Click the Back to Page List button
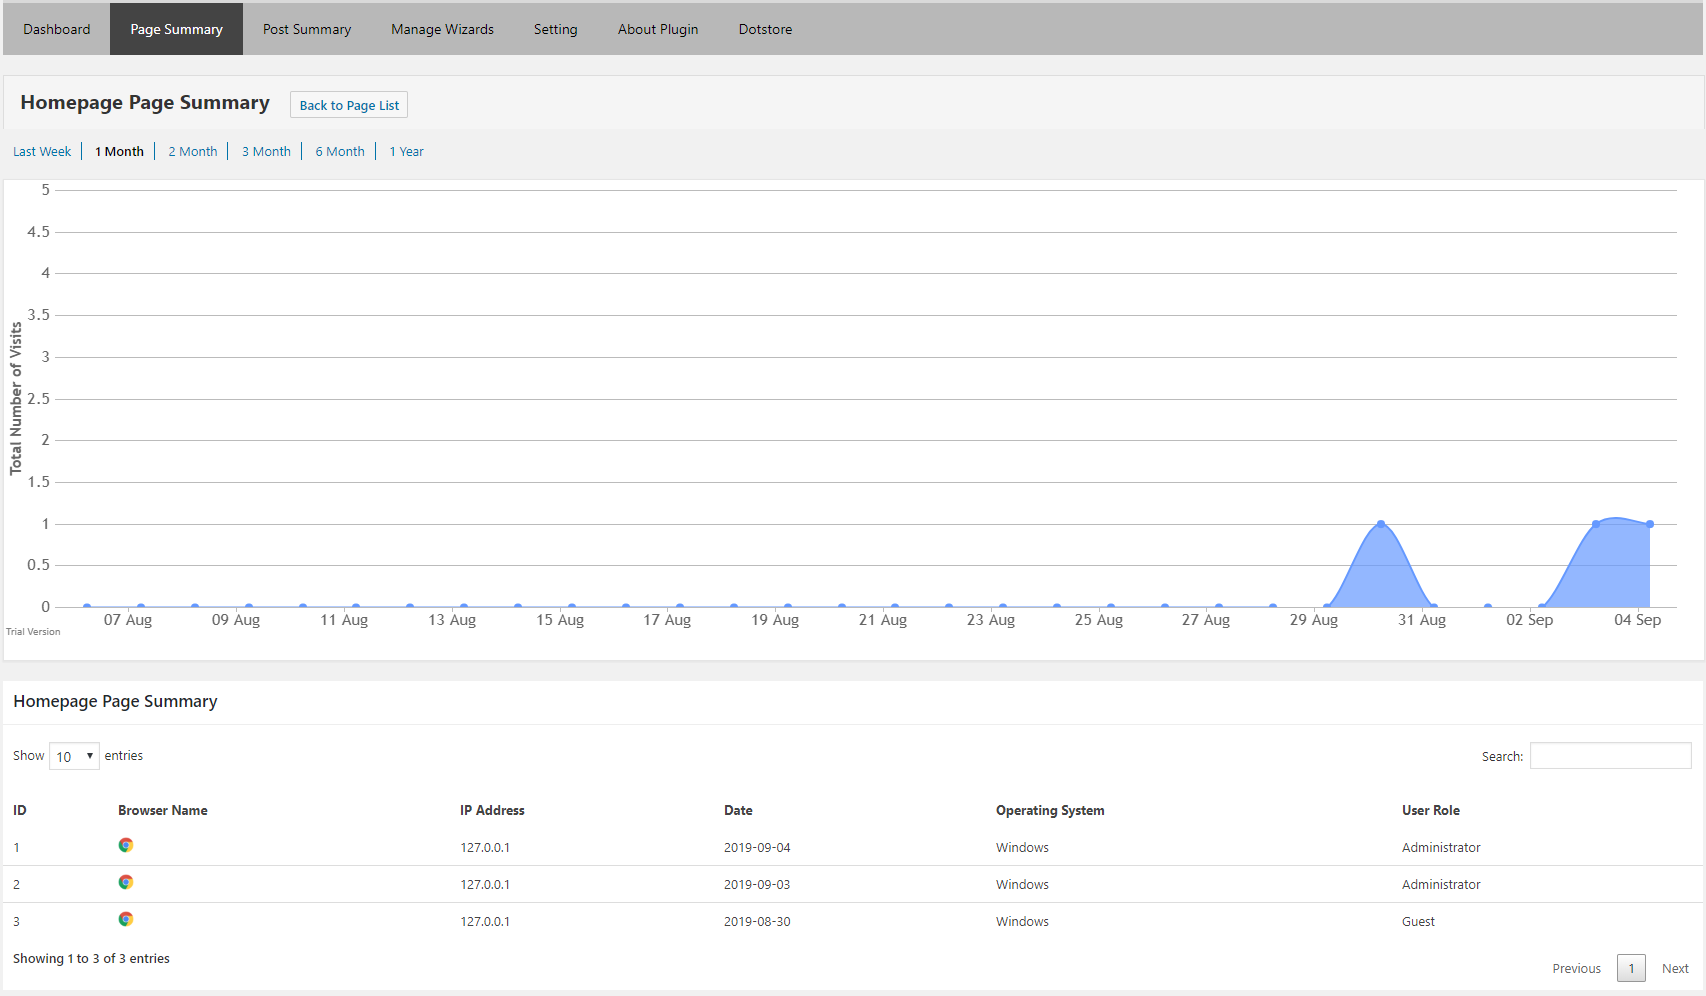1706x996 pixels. coord(349,105)
